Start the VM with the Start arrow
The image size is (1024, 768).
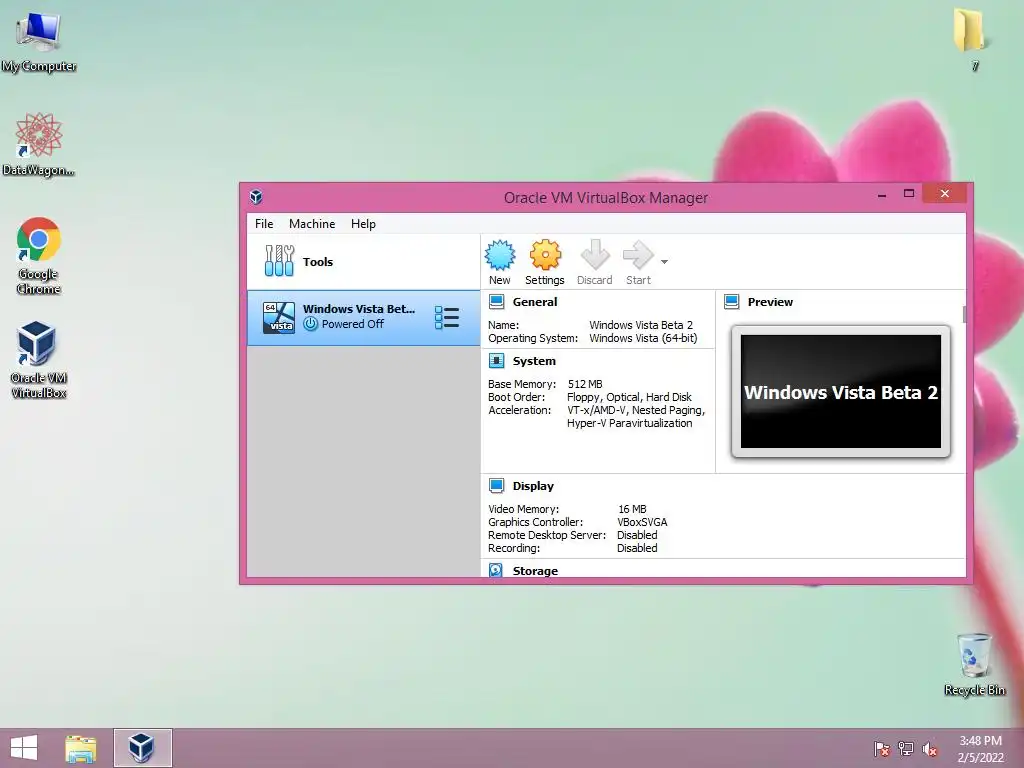pyautogui.click(x=638, y=255)
